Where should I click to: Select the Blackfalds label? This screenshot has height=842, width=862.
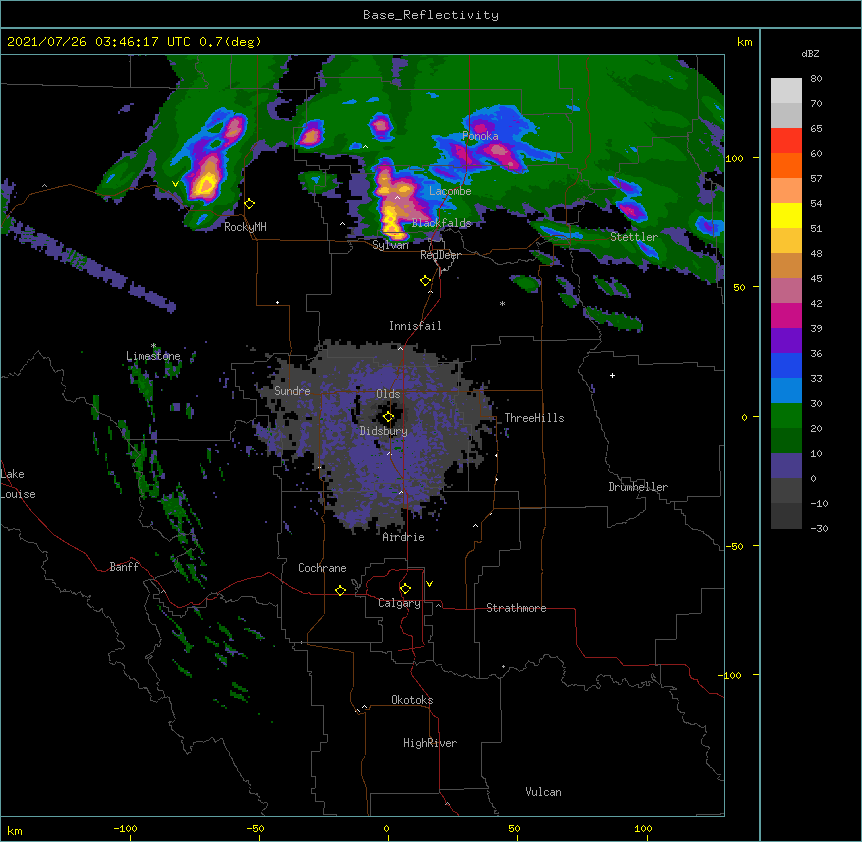click(x=441, y=223)
